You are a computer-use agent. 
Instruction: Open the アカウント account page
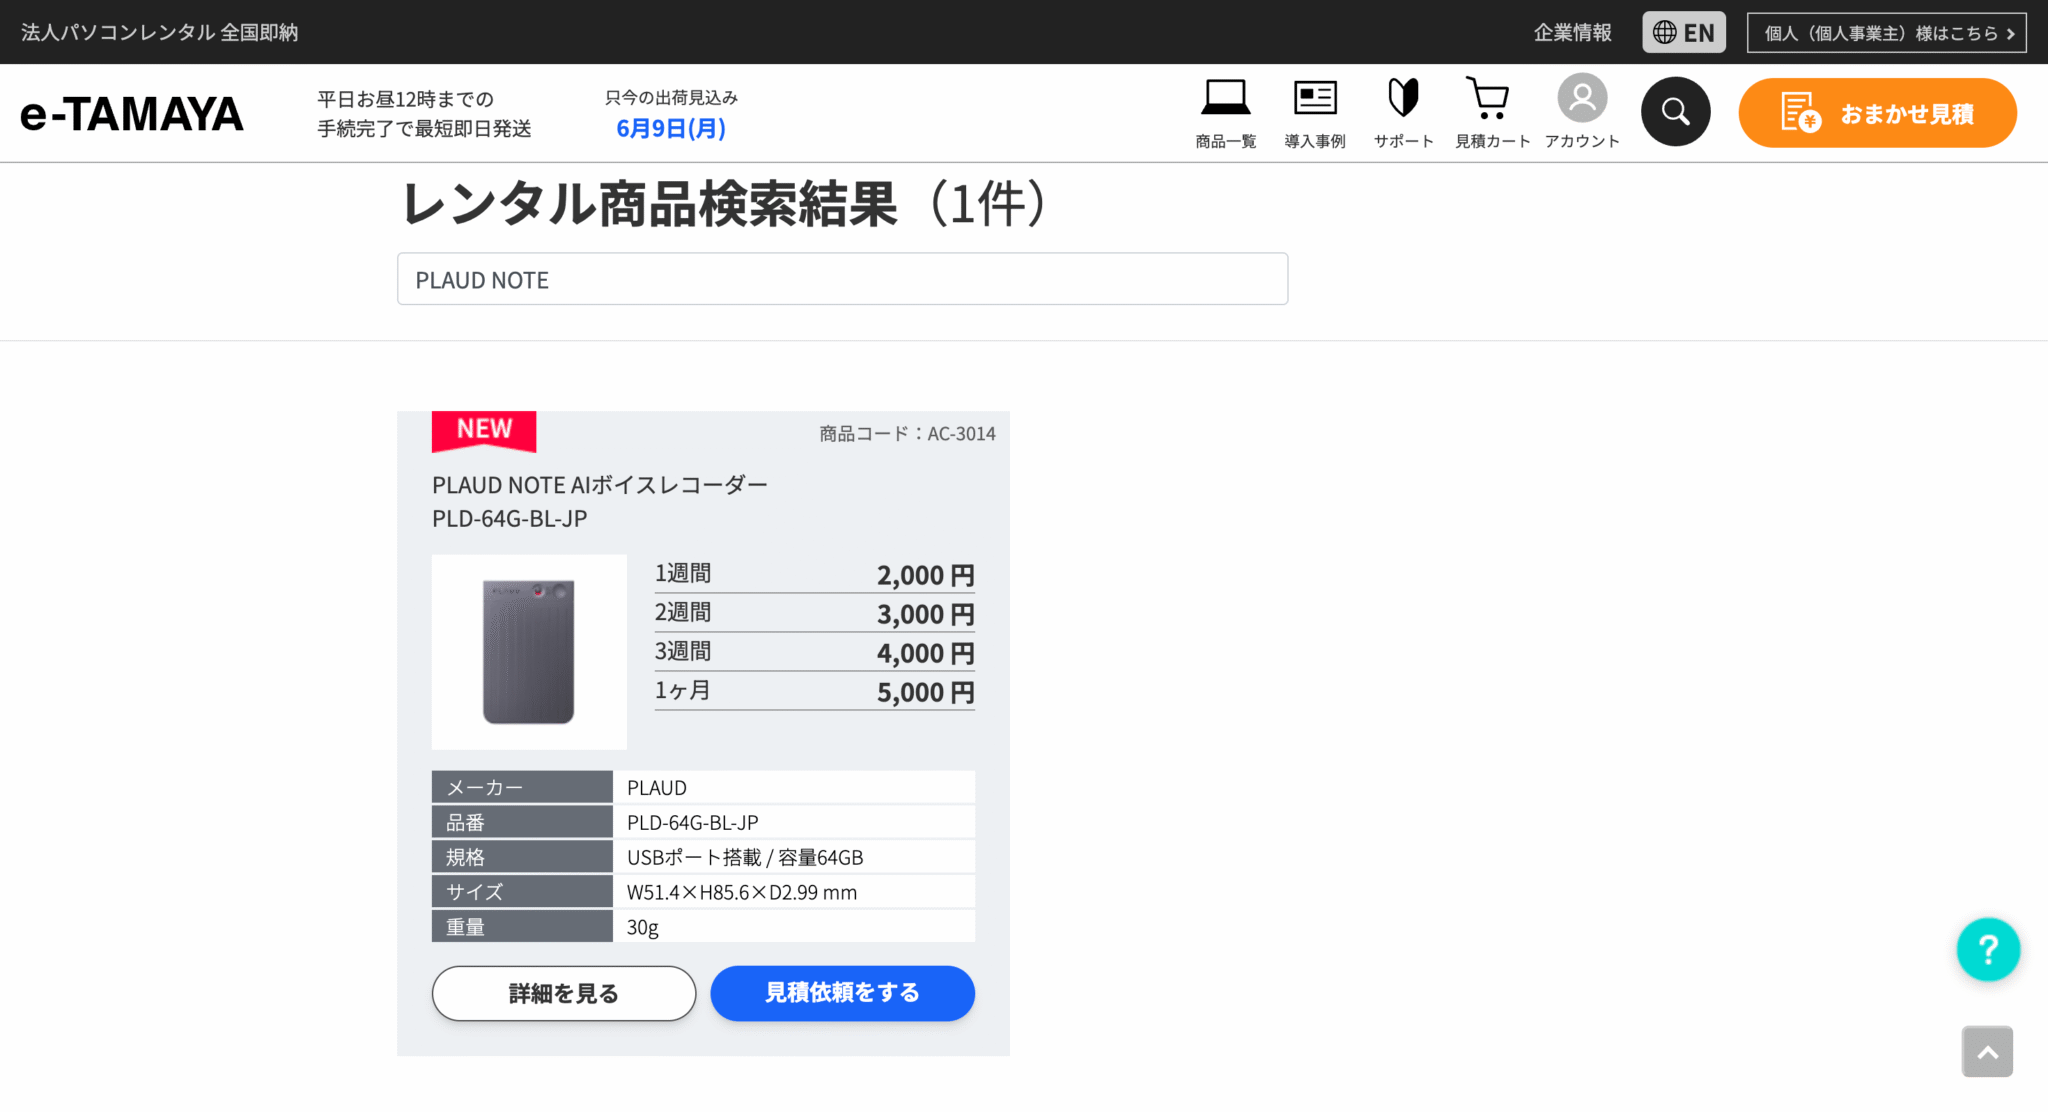click(1582, 112)
